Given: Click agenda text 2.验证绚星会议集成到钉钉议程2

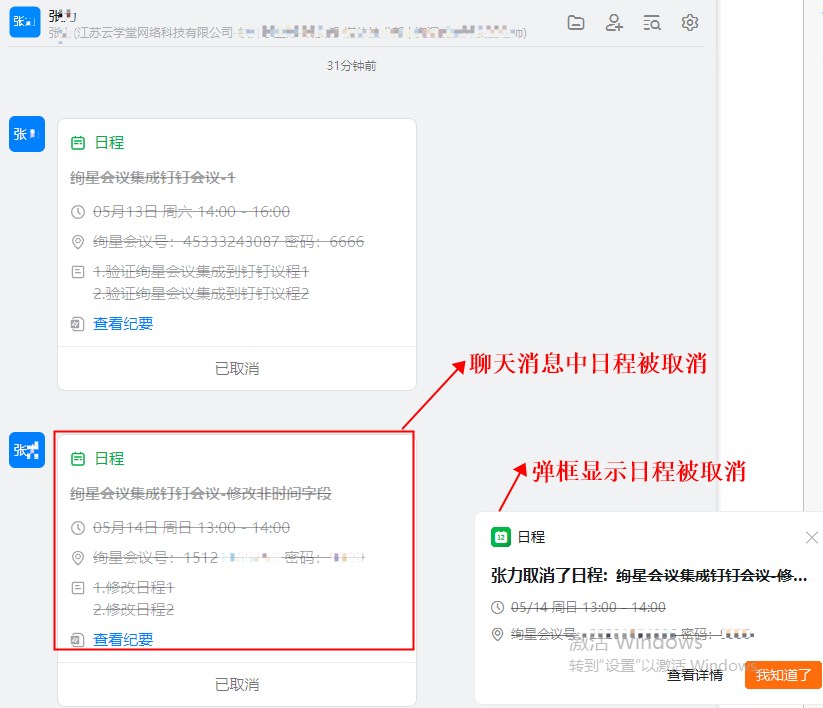Looking at the screenshot, I should click(x=201, y=294).
